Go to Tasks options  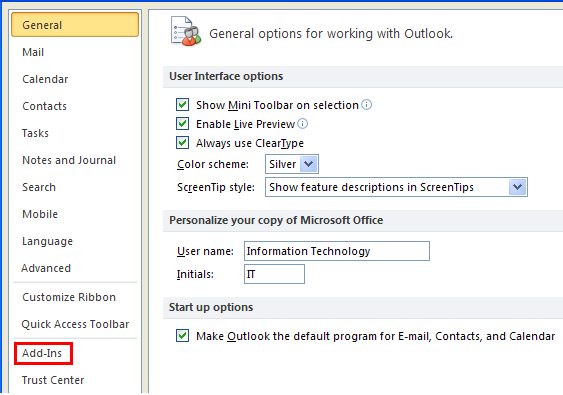(35, 133)
